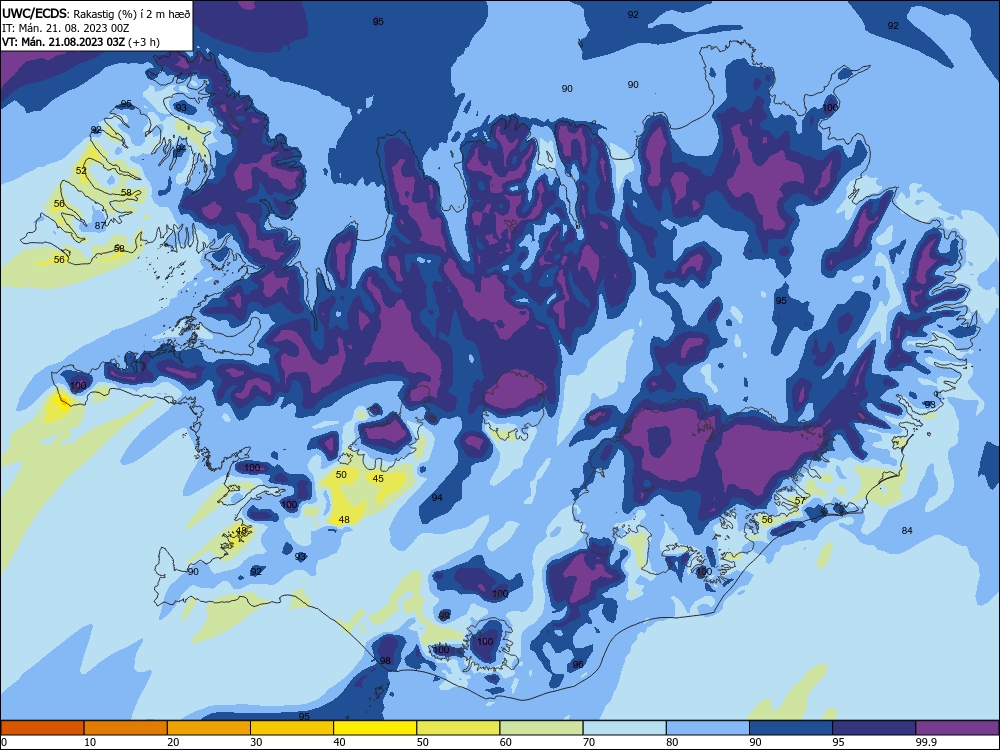The height and width of the screenshot is (750, 1000).
Task: Click the light green 60–70 legend swatch
Action: tap(541, 728)
